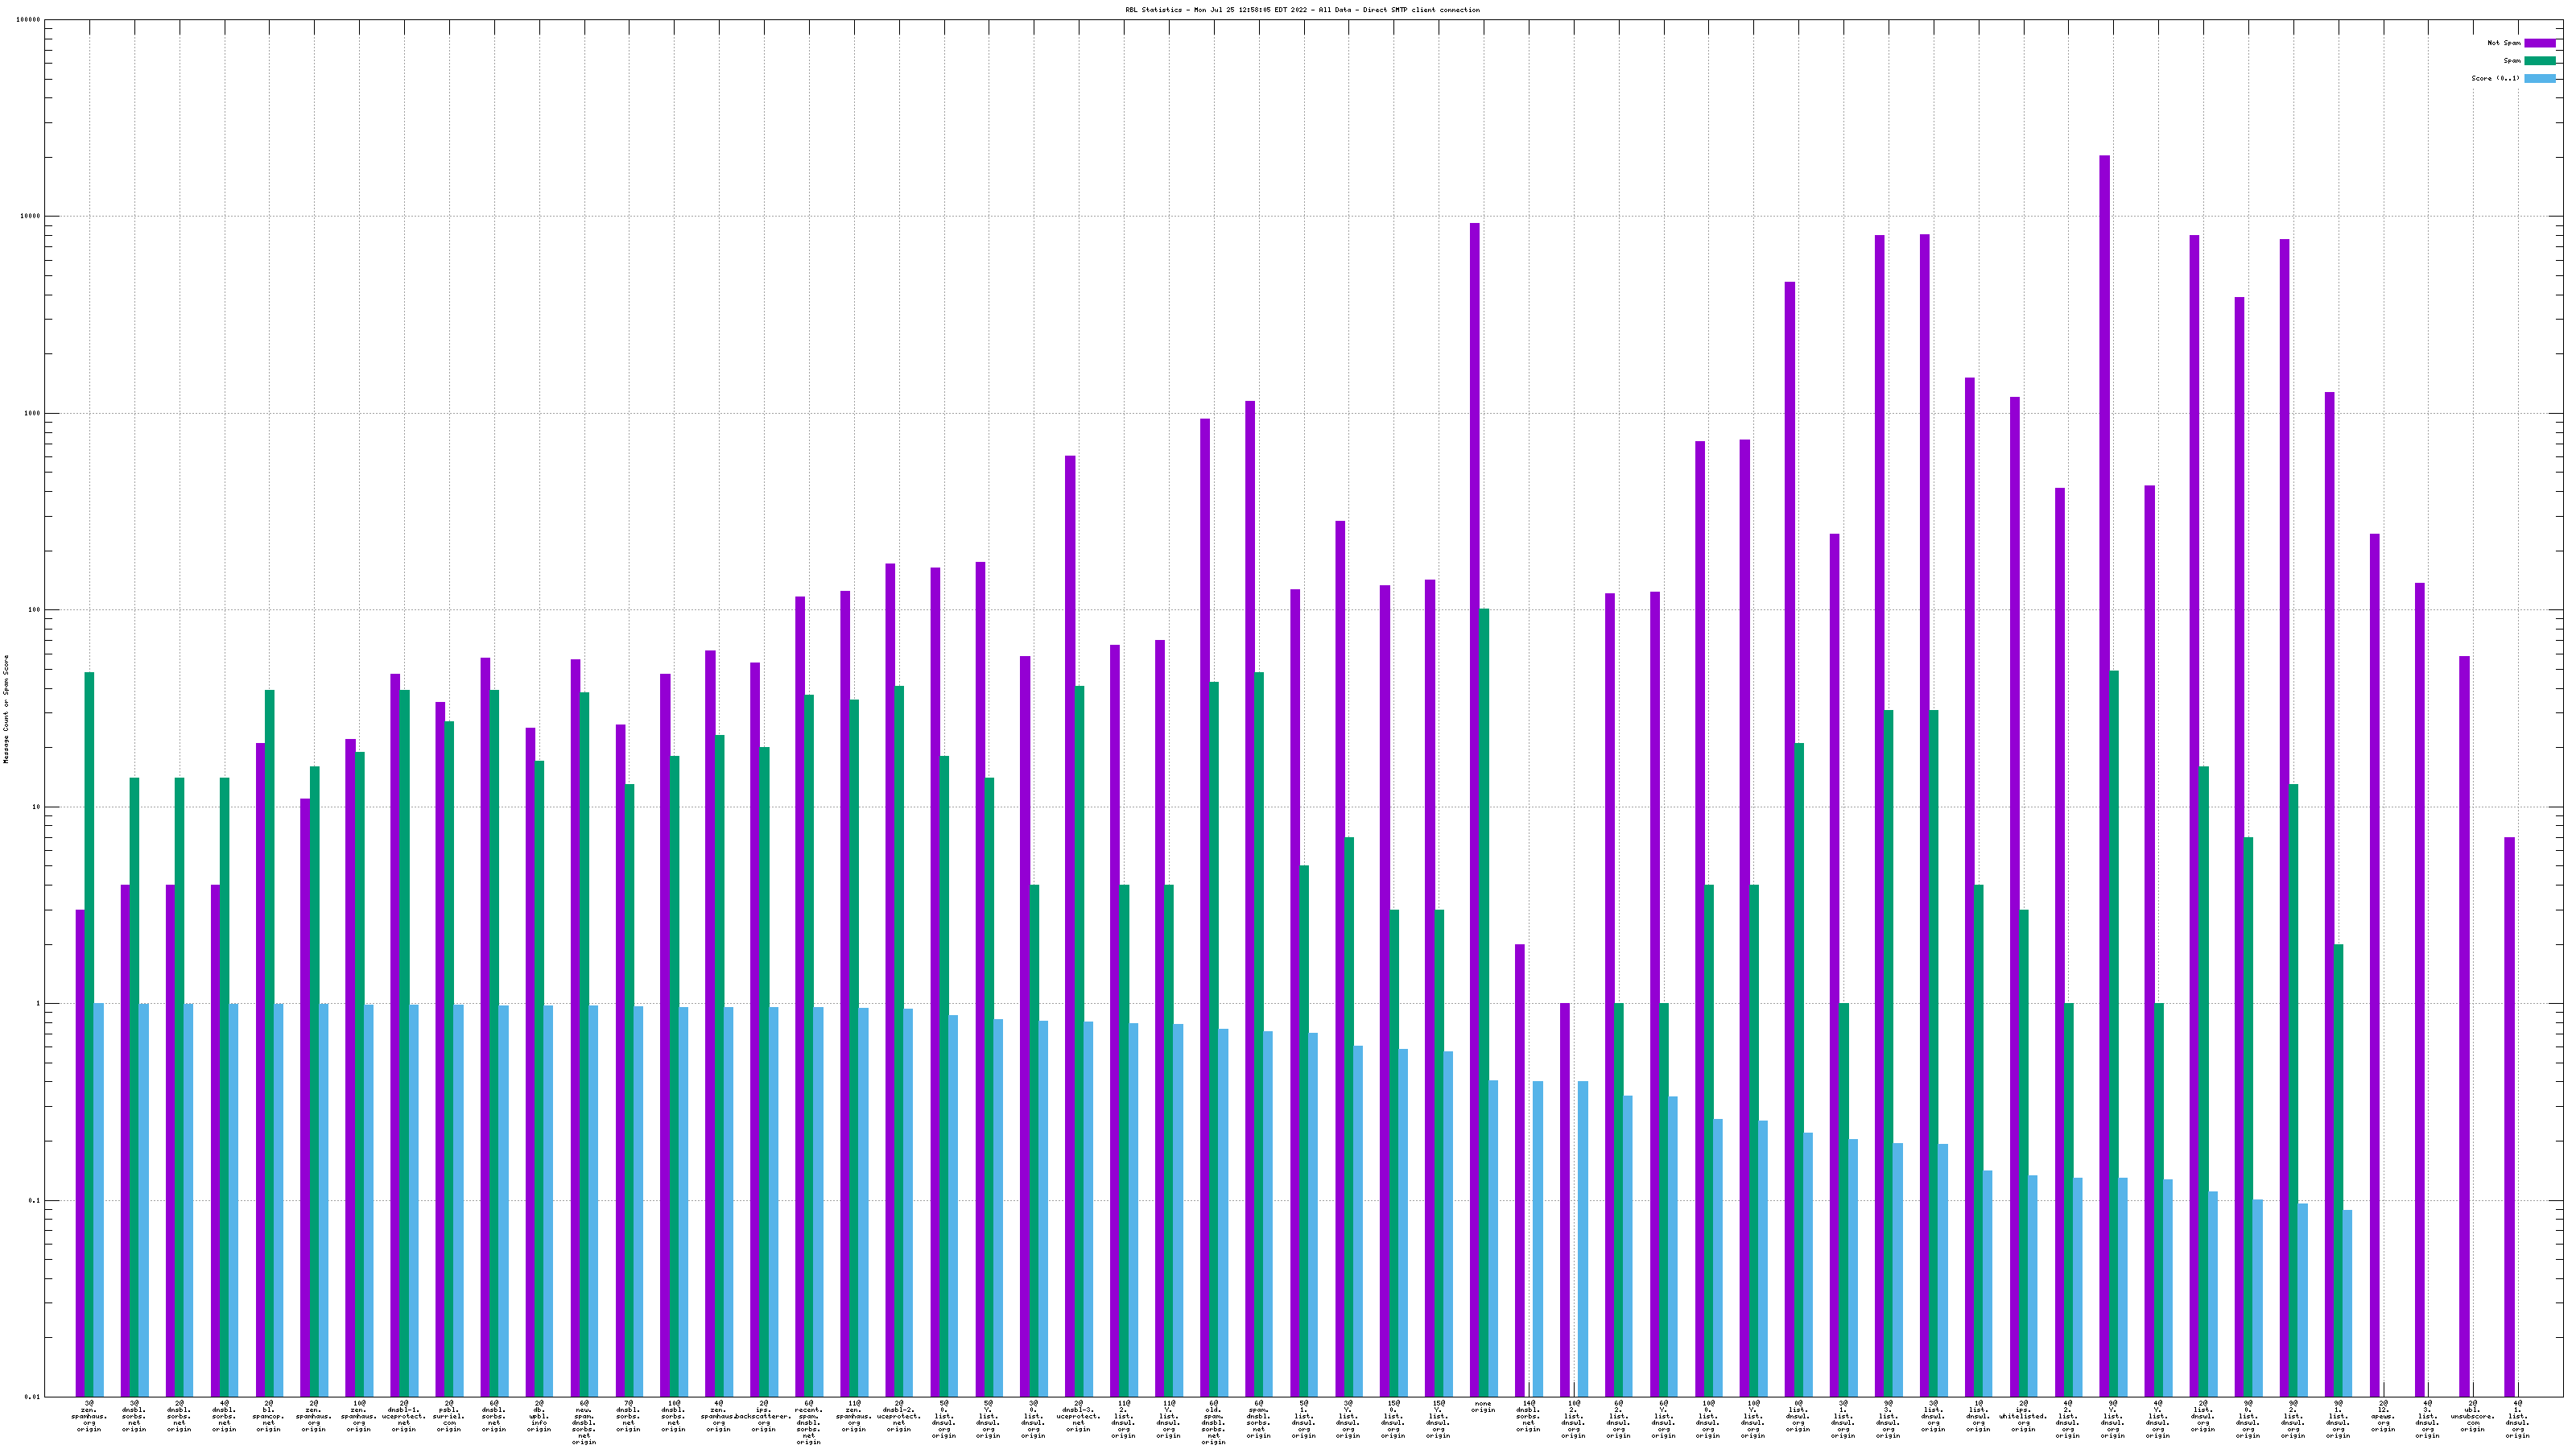Click the green Spam bar above 'none origin'
Screen dimensions: 2576x1449
pyautogui.click(x=1484, y=1000)
